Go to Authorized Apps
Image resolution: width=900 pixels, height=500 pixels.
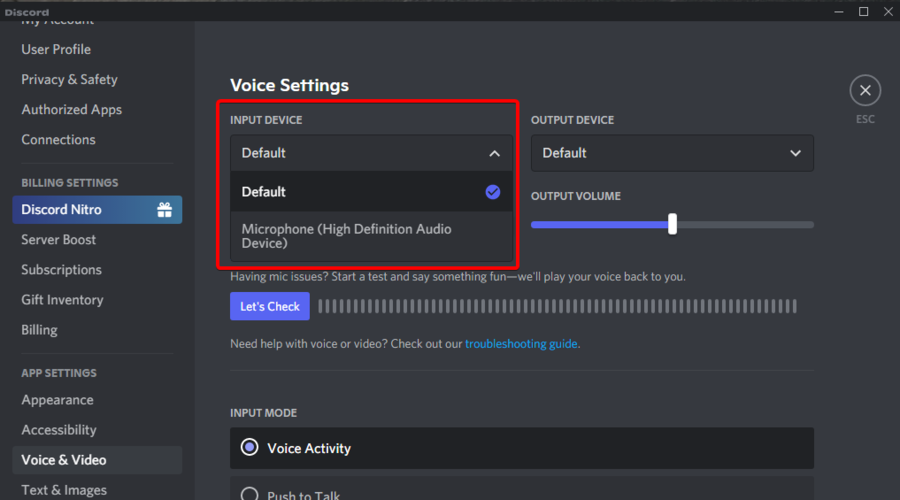tap(71, 110)
